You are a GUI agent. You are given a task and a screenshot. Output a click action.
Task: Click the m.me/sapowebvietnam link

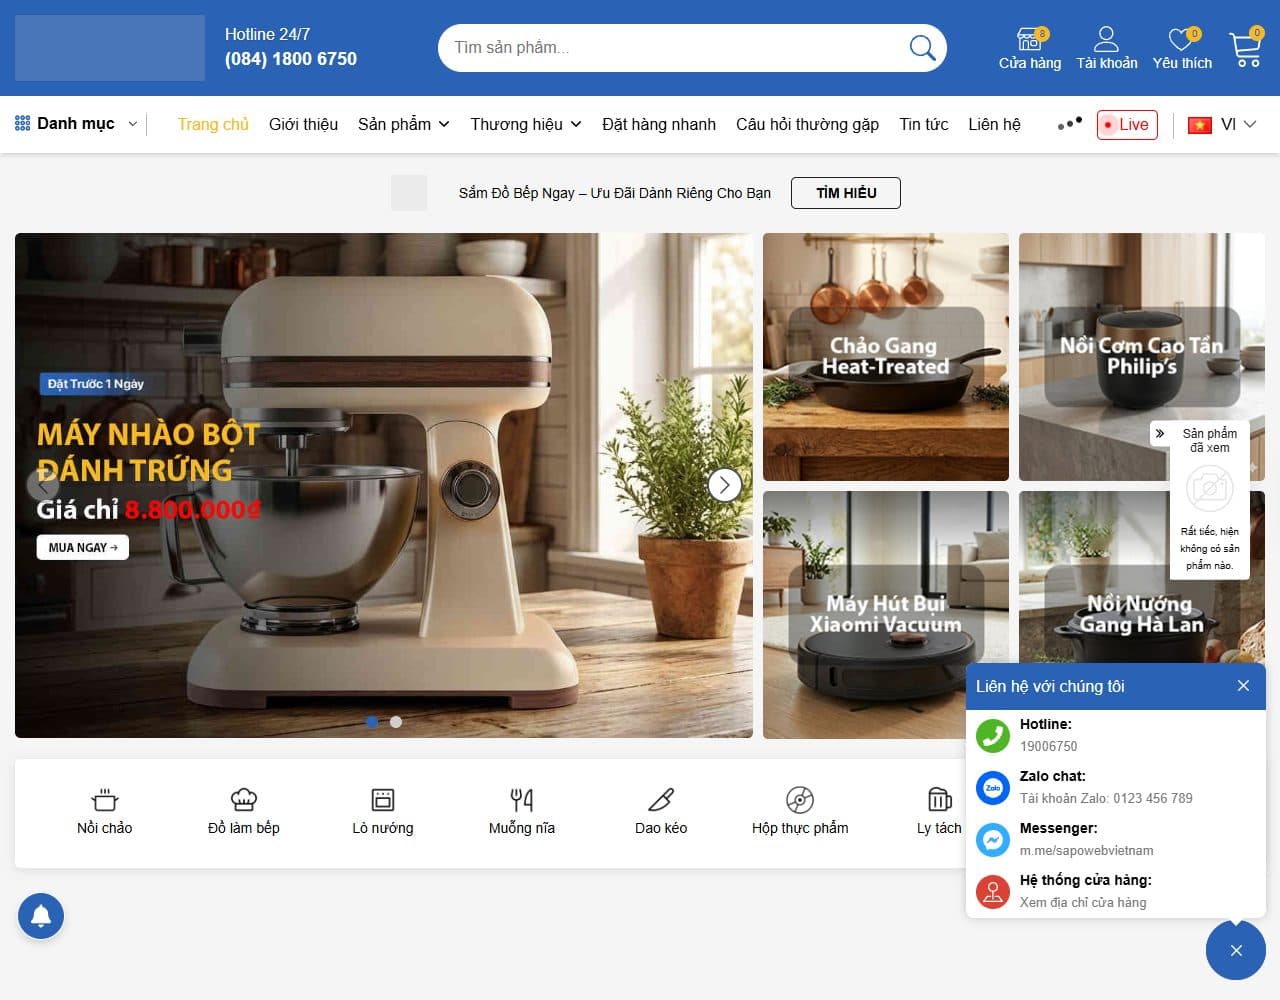1086,851
